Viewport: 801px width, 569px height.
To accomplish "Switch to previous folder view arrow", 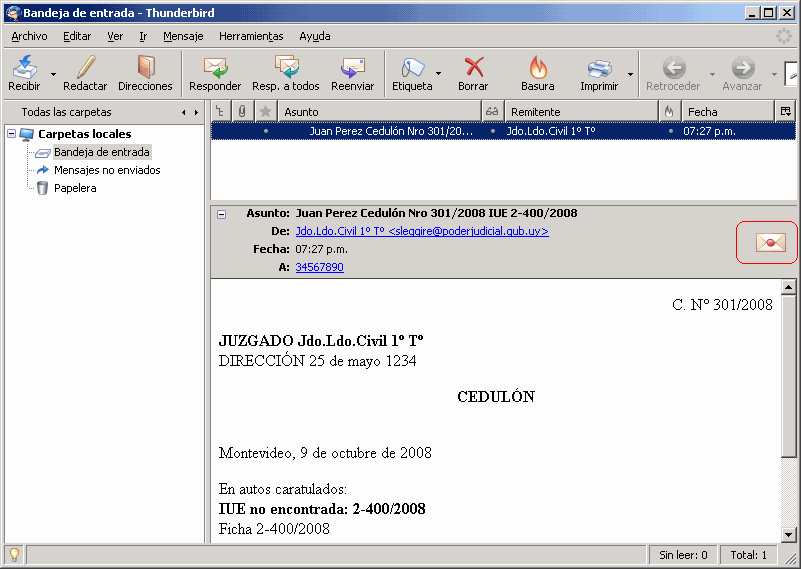I will pos(184,112).
